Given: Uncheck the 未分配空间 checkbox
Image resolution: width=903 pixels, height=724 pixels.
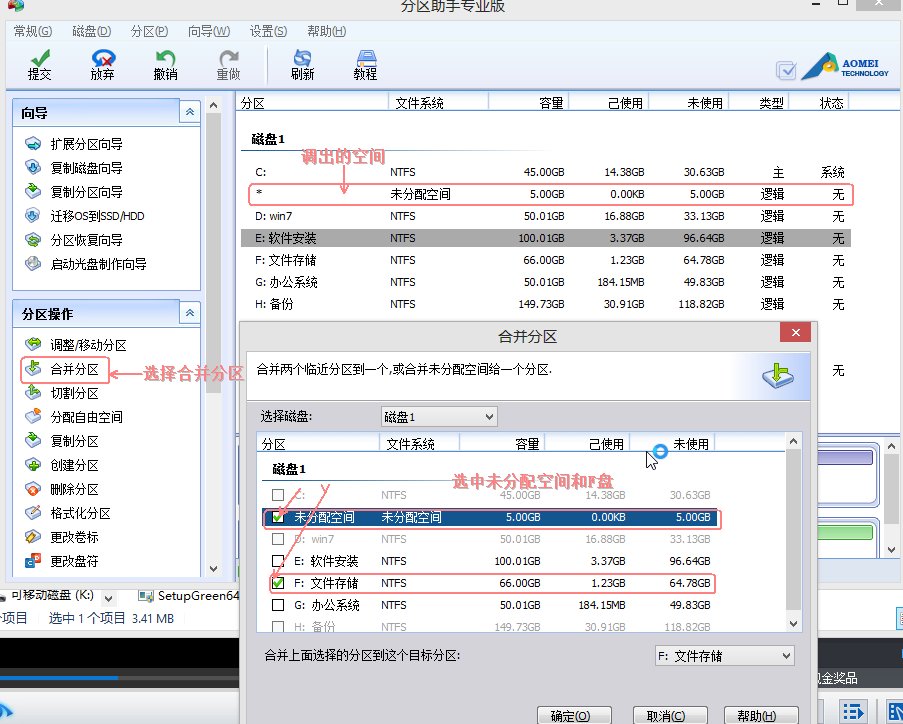Looking at the screenshot, I should [278, 517].
